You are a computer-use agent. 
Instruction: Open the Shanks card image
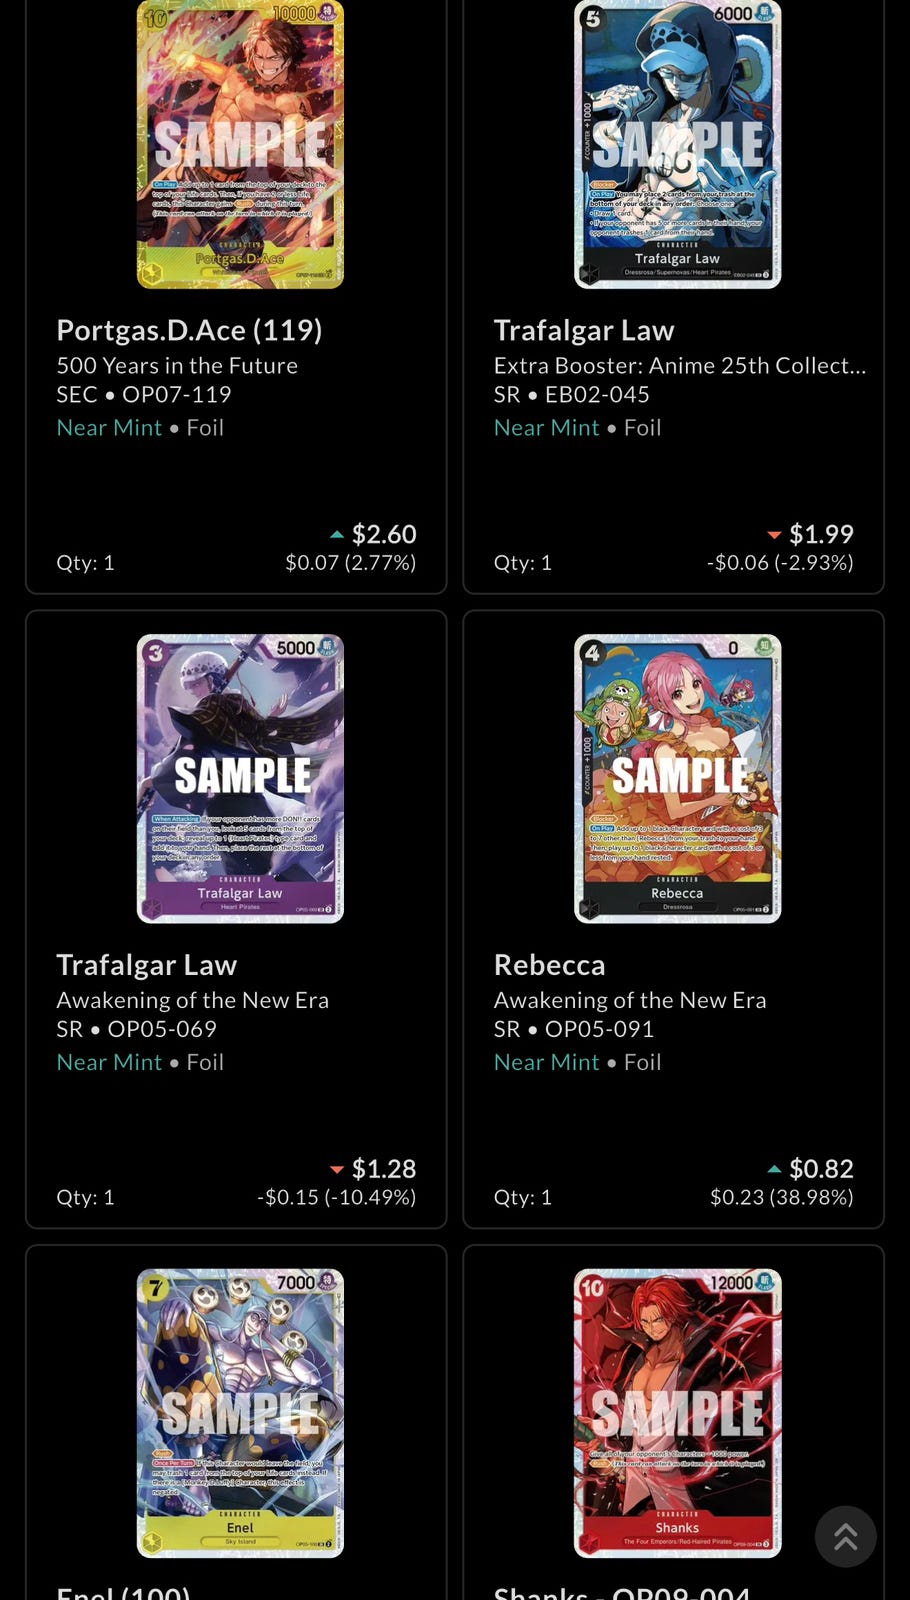click(677, 1412)
